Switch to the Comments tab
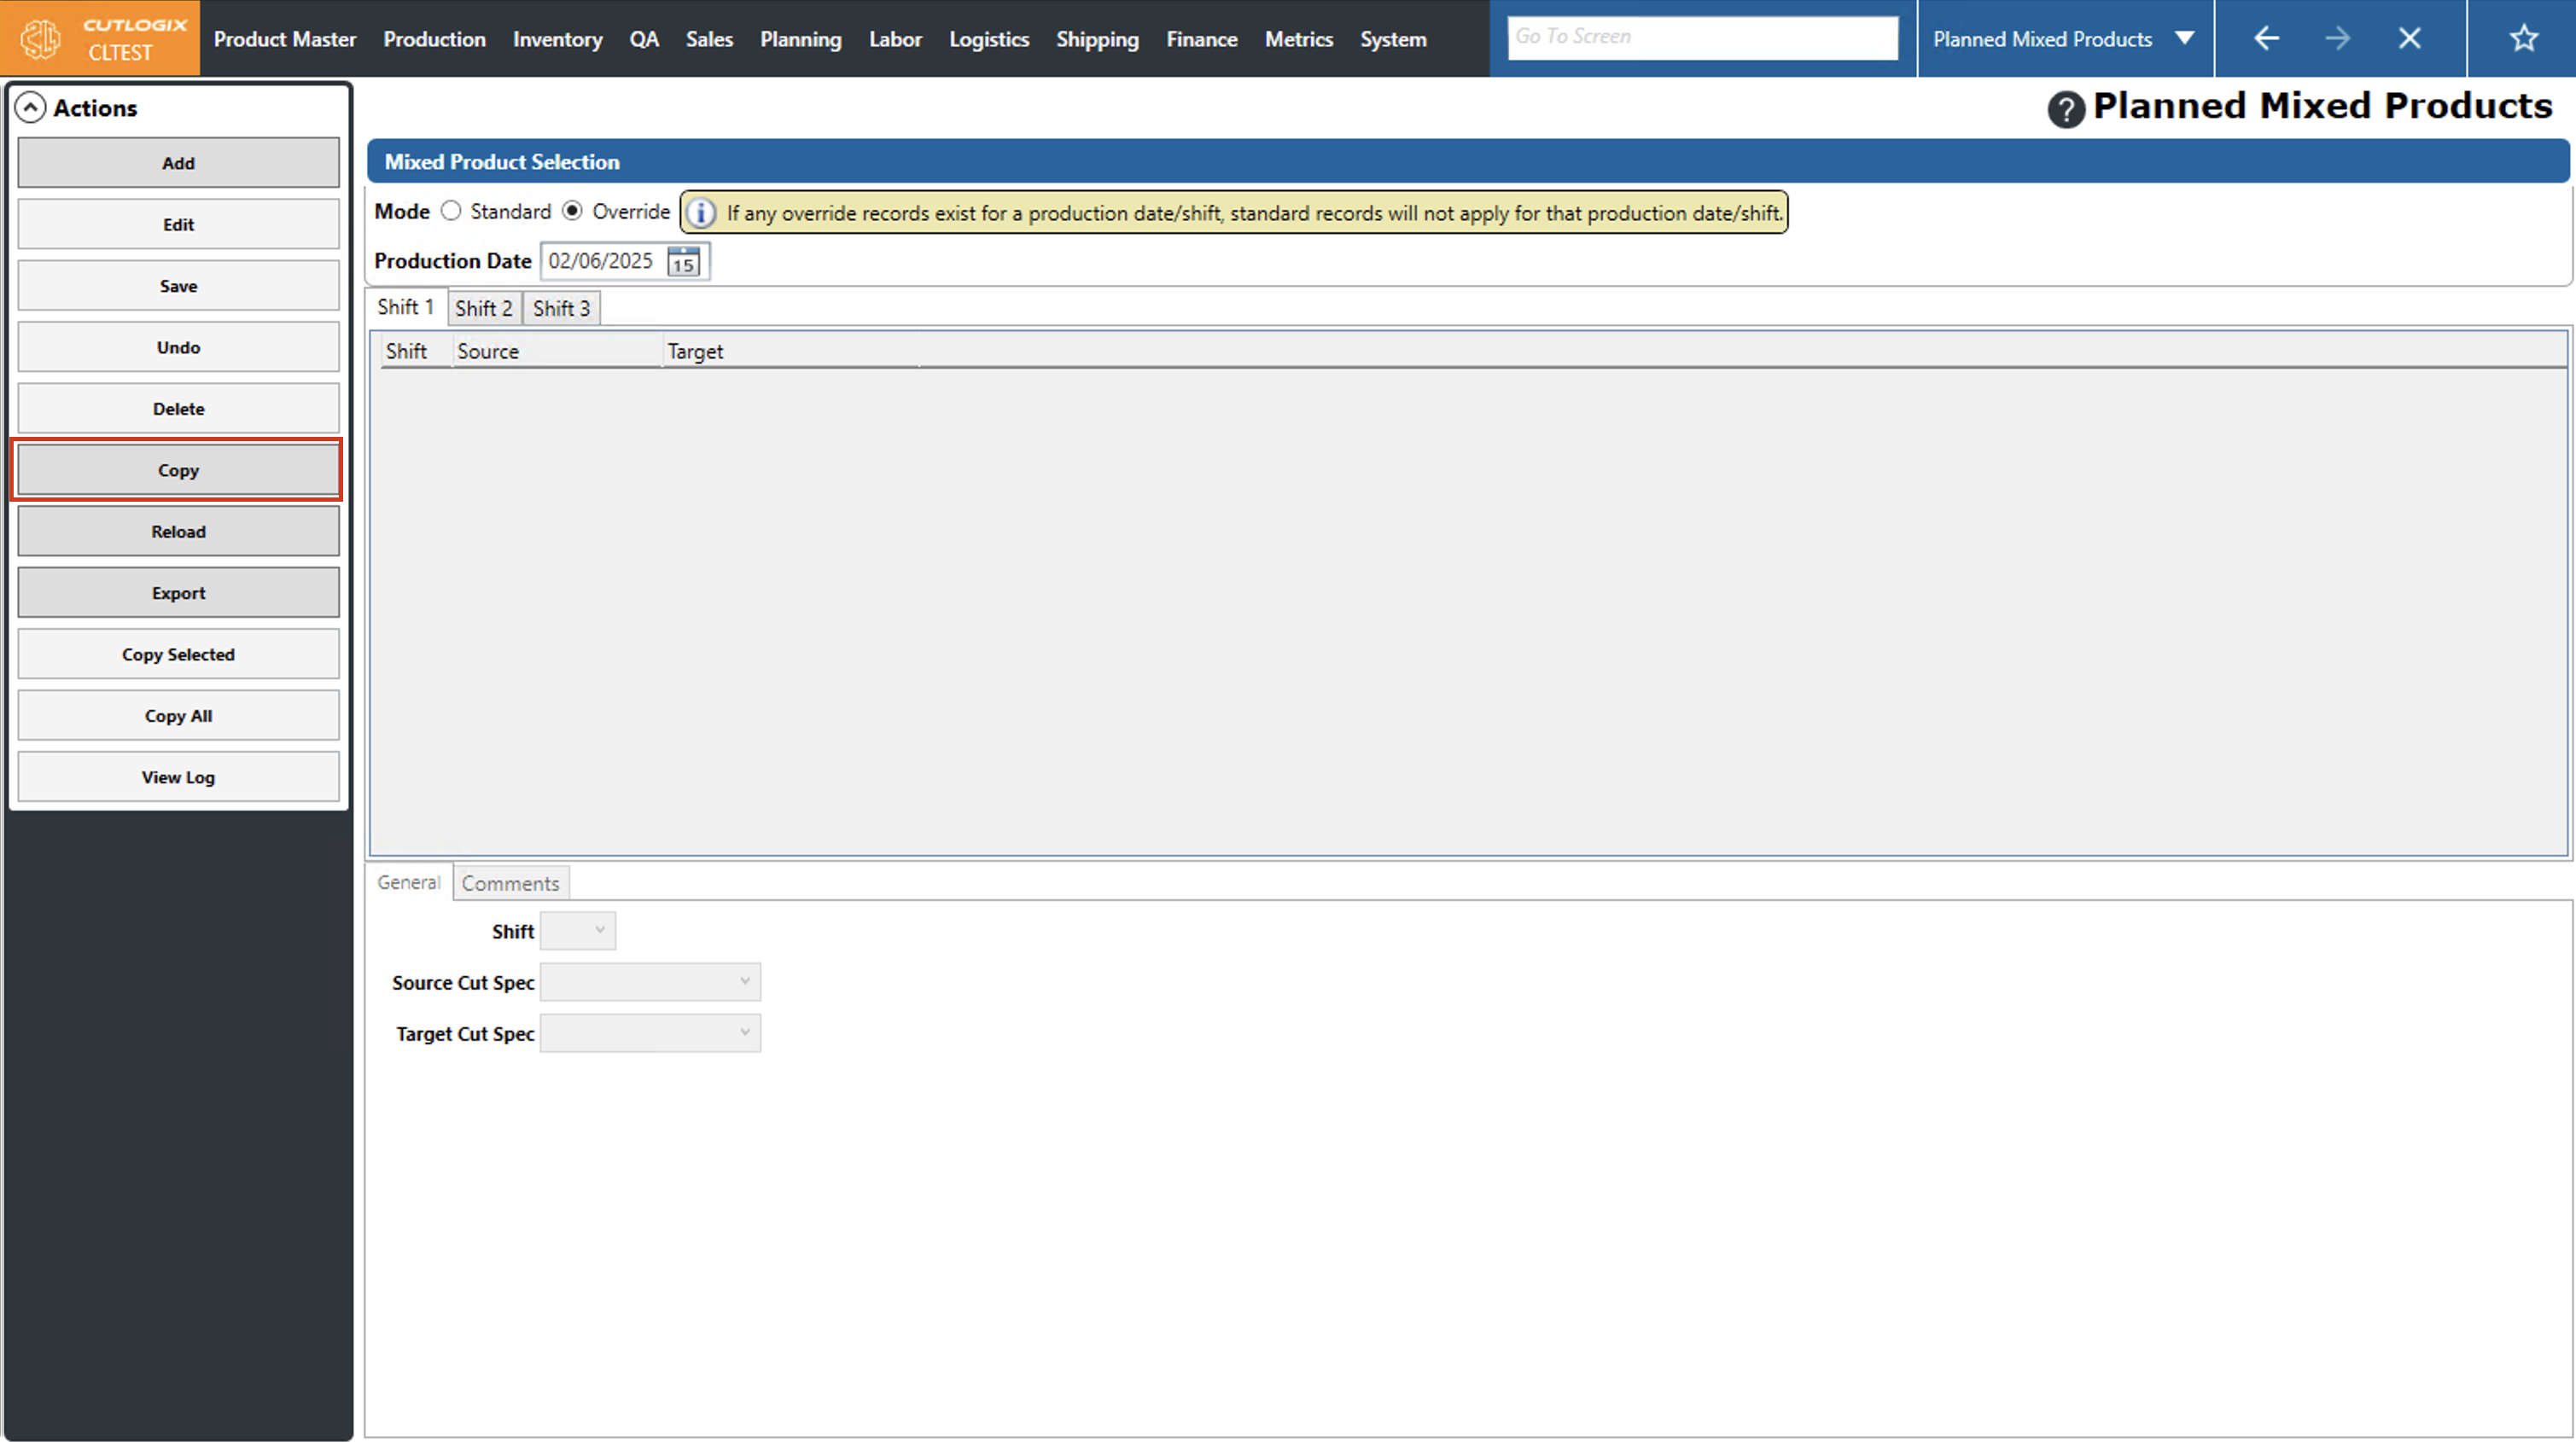This screenshot has height=1442, width=2576. 510,883
